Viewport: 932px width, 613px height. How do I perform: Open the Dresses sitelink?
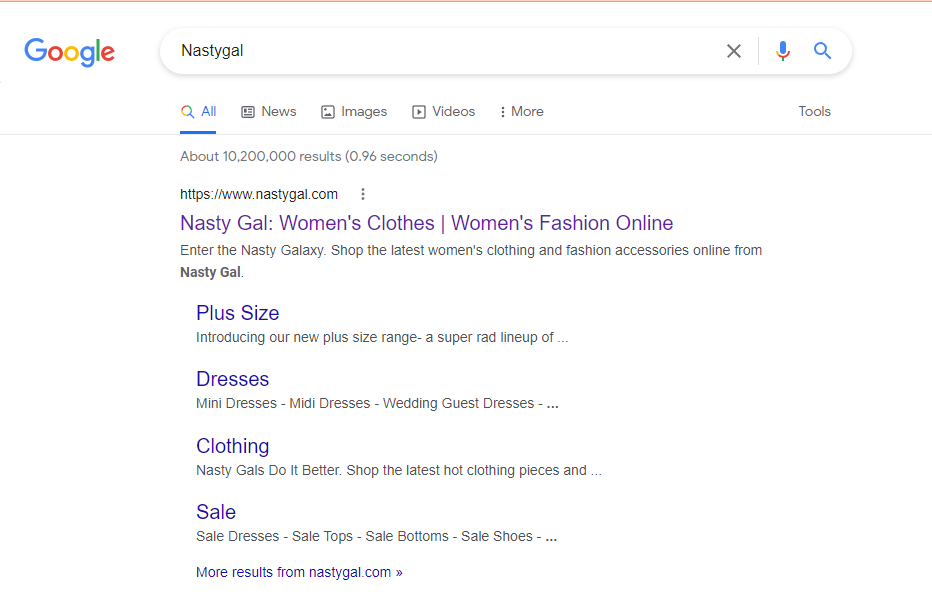(x=232, y=379)
